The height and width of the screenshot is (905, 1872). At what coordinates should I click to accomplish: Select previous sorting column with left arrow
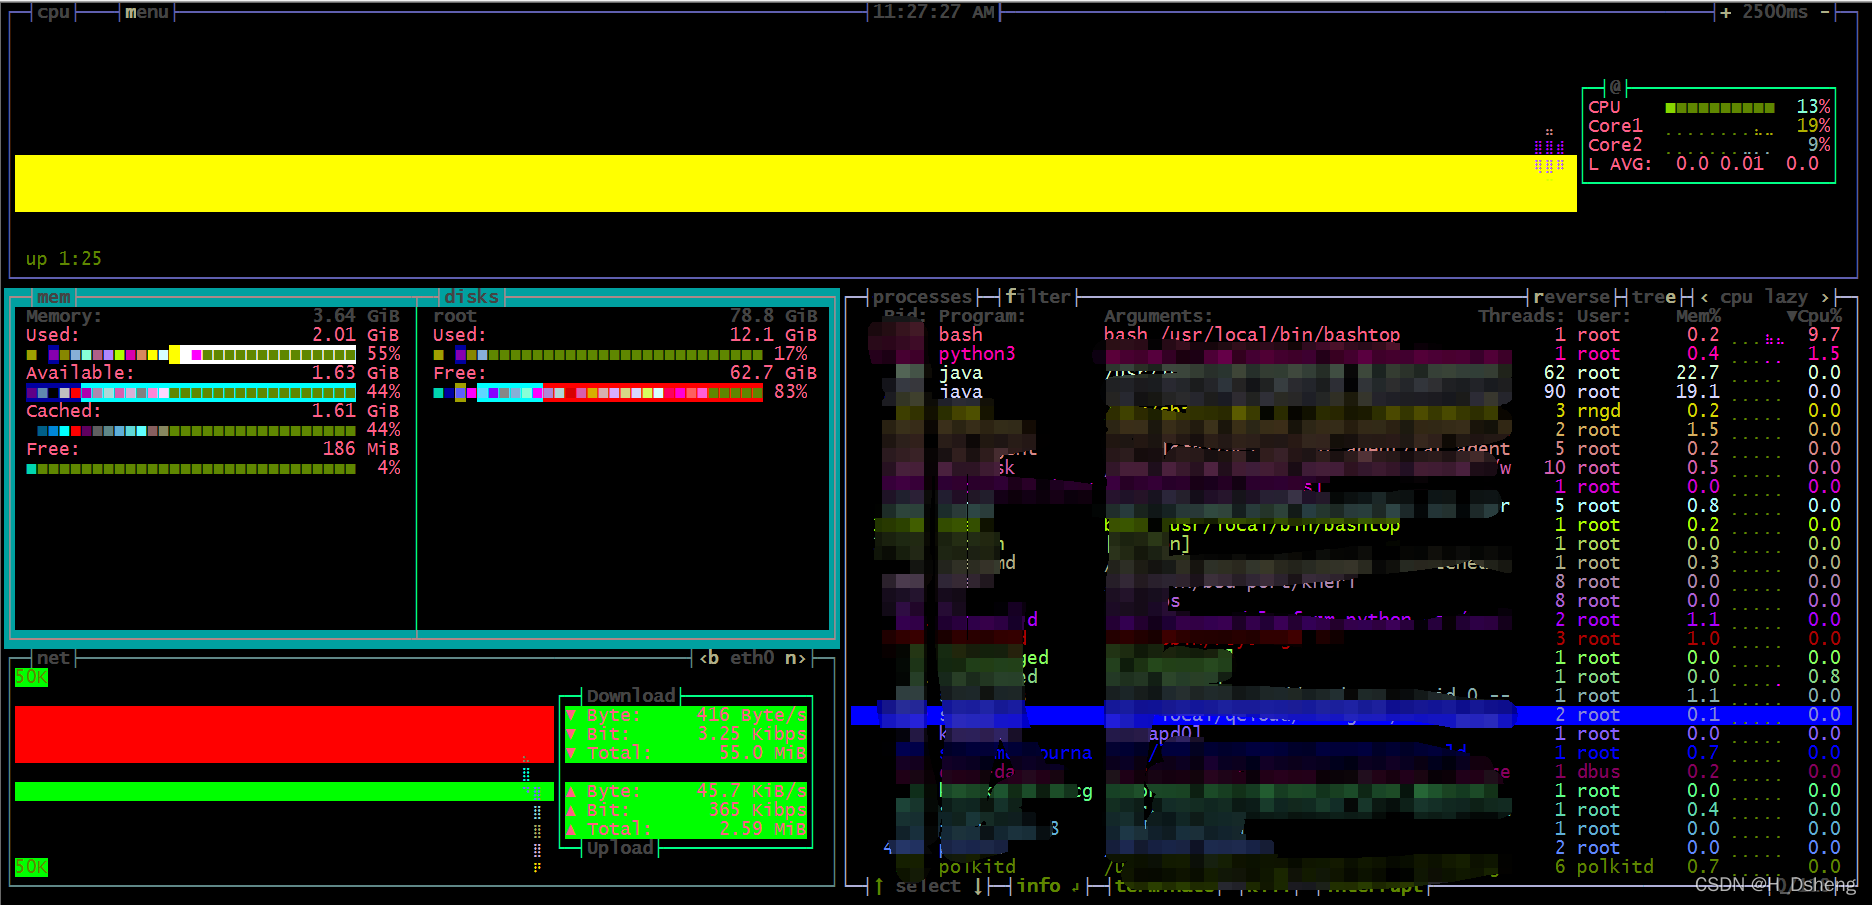[1704, 297]
